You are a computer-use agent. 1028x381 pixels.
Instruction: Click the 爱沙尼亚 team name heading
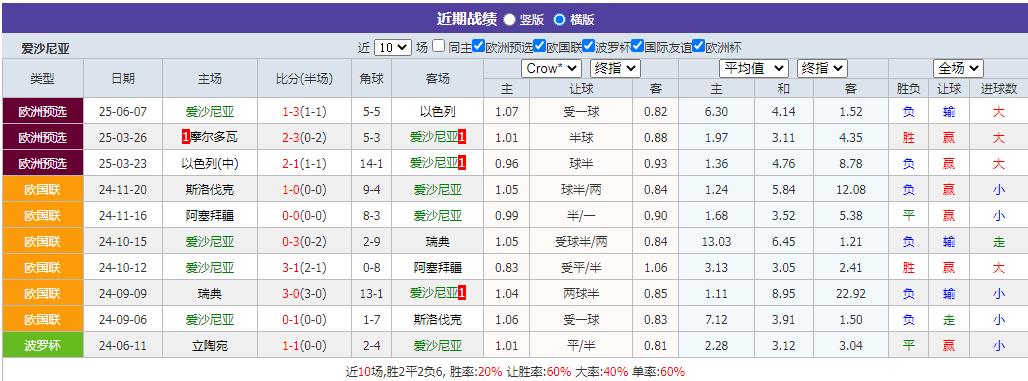45,49
